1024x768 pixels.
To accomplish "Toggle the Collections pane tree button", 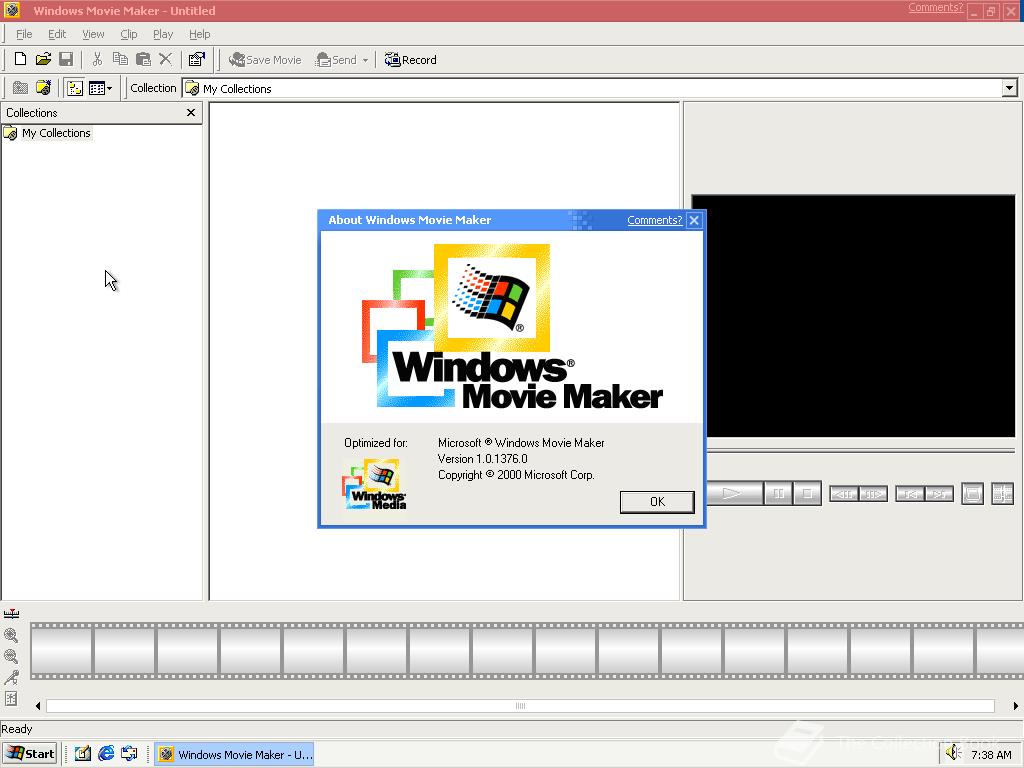I will (74, 88).
